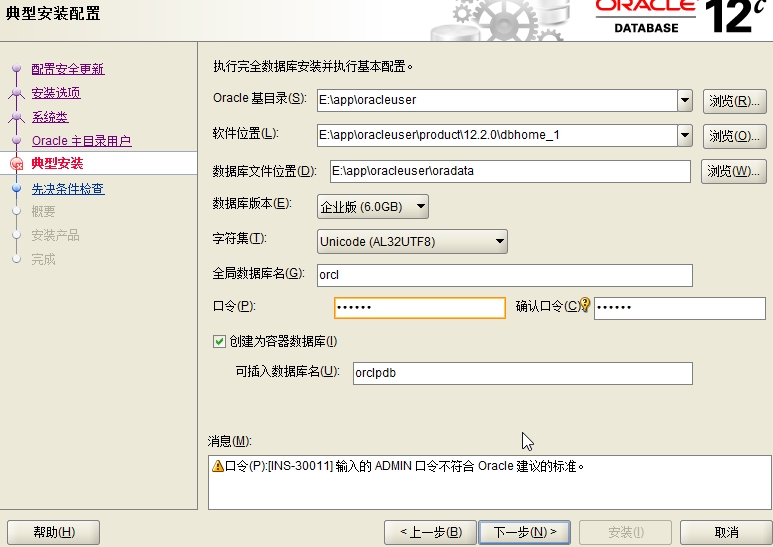Click 浏览(W) button for database files
Screen dimensions: 773x547
(733, 171)
